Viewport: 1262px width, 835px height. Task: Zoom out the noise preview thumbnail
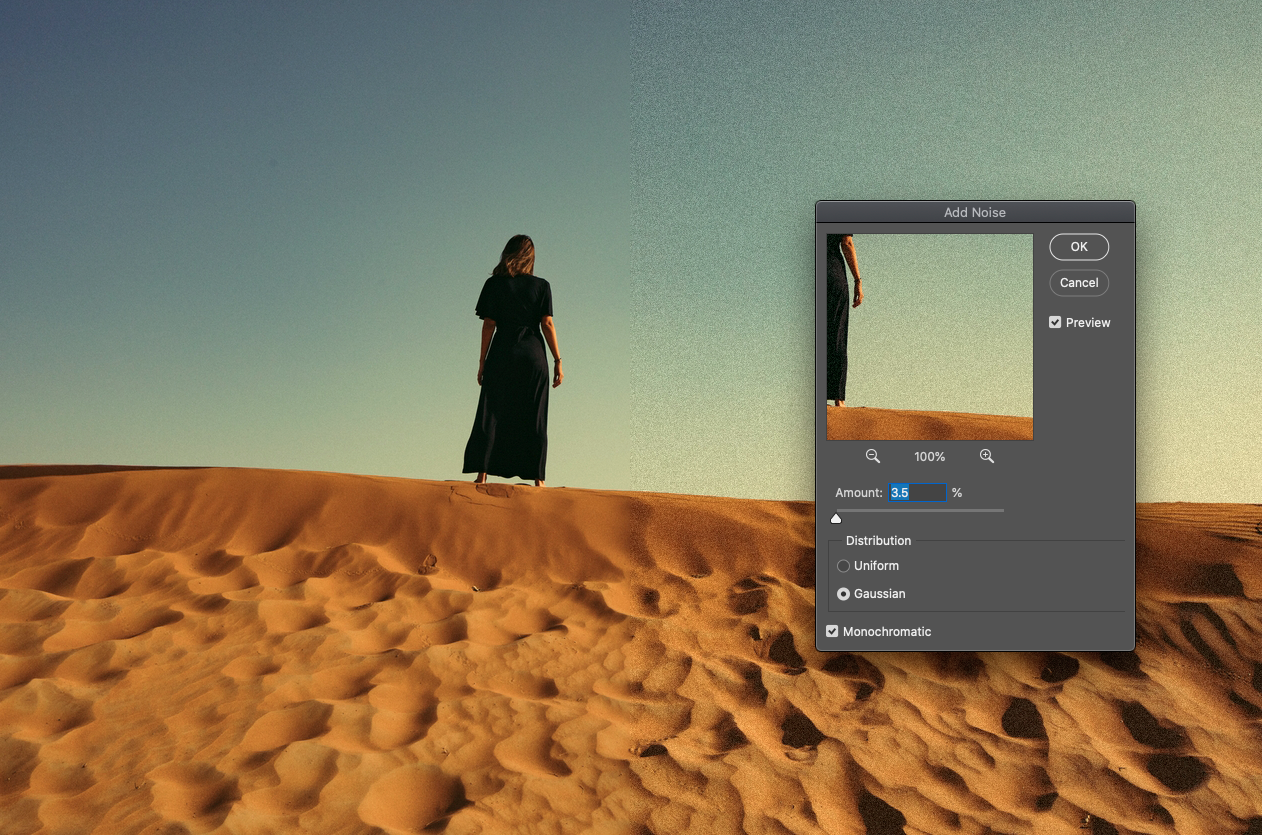coord(873,456)
